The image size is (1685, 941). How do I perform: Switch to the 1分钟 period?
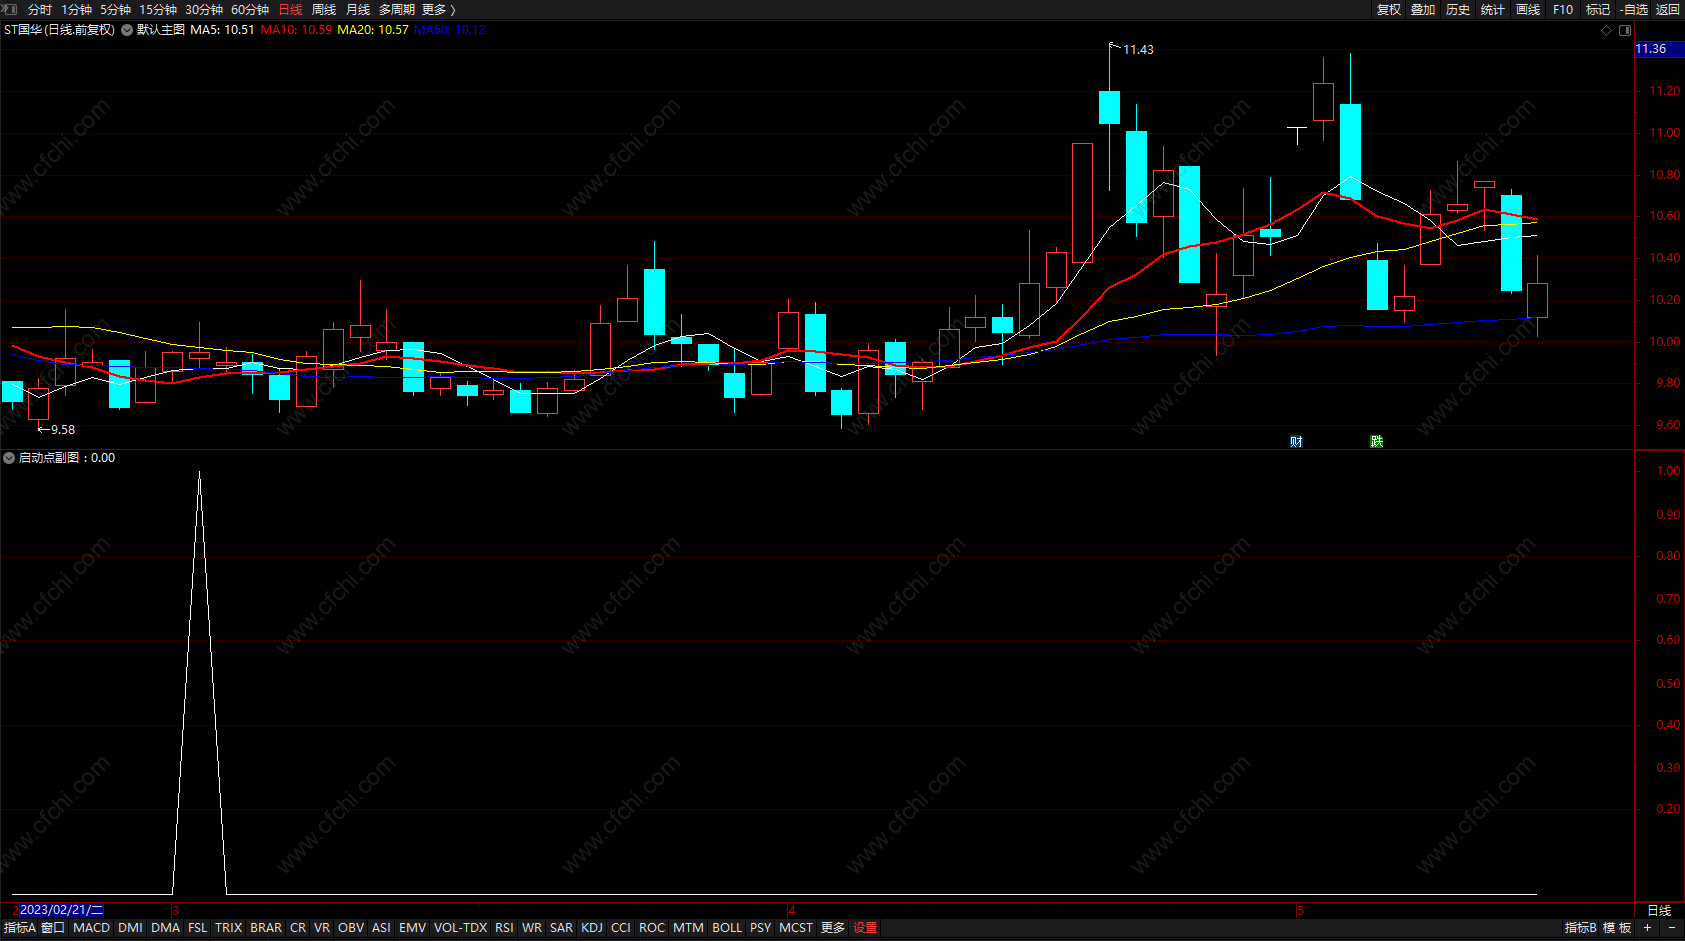(77, 9)
